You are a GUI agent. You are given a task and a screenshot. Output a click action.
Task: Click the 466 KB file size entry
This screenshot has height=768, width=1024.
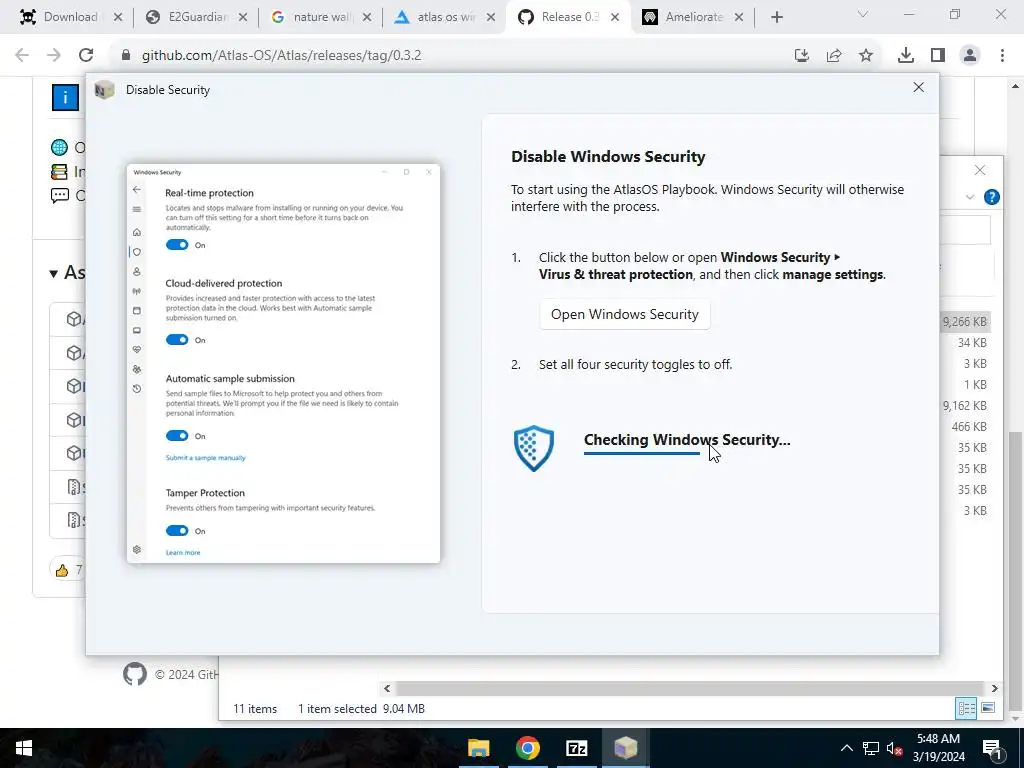pyautogui.click(x=969, y=426)
